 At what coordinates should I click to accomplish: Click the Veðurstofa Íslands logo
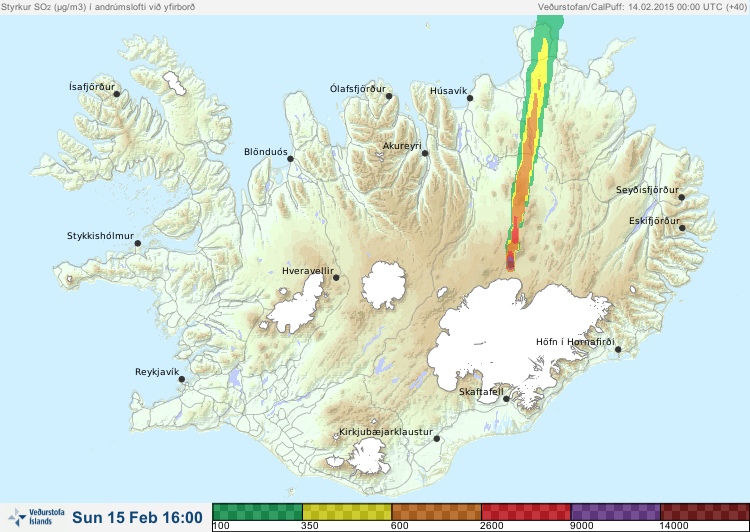tap(36, 517)
